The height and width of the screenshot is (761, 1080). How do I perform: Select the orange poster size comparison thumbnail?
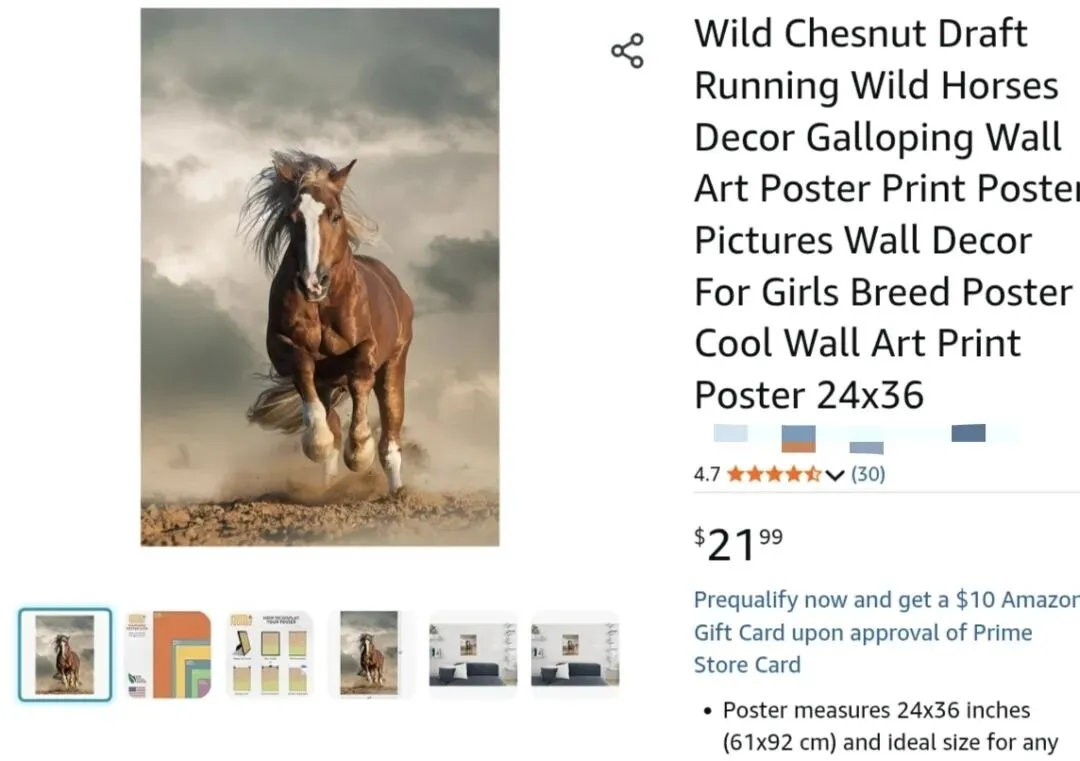[168, 654]
